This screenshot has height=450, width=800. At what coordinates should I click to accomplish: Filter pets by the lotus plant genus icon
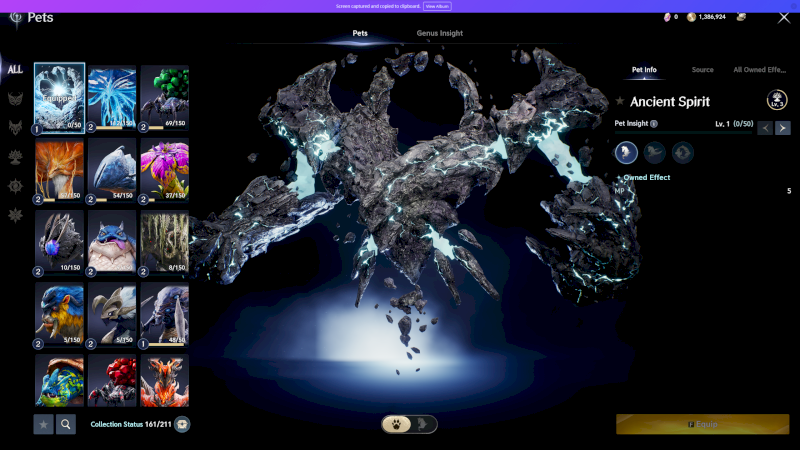coord(15,157)
